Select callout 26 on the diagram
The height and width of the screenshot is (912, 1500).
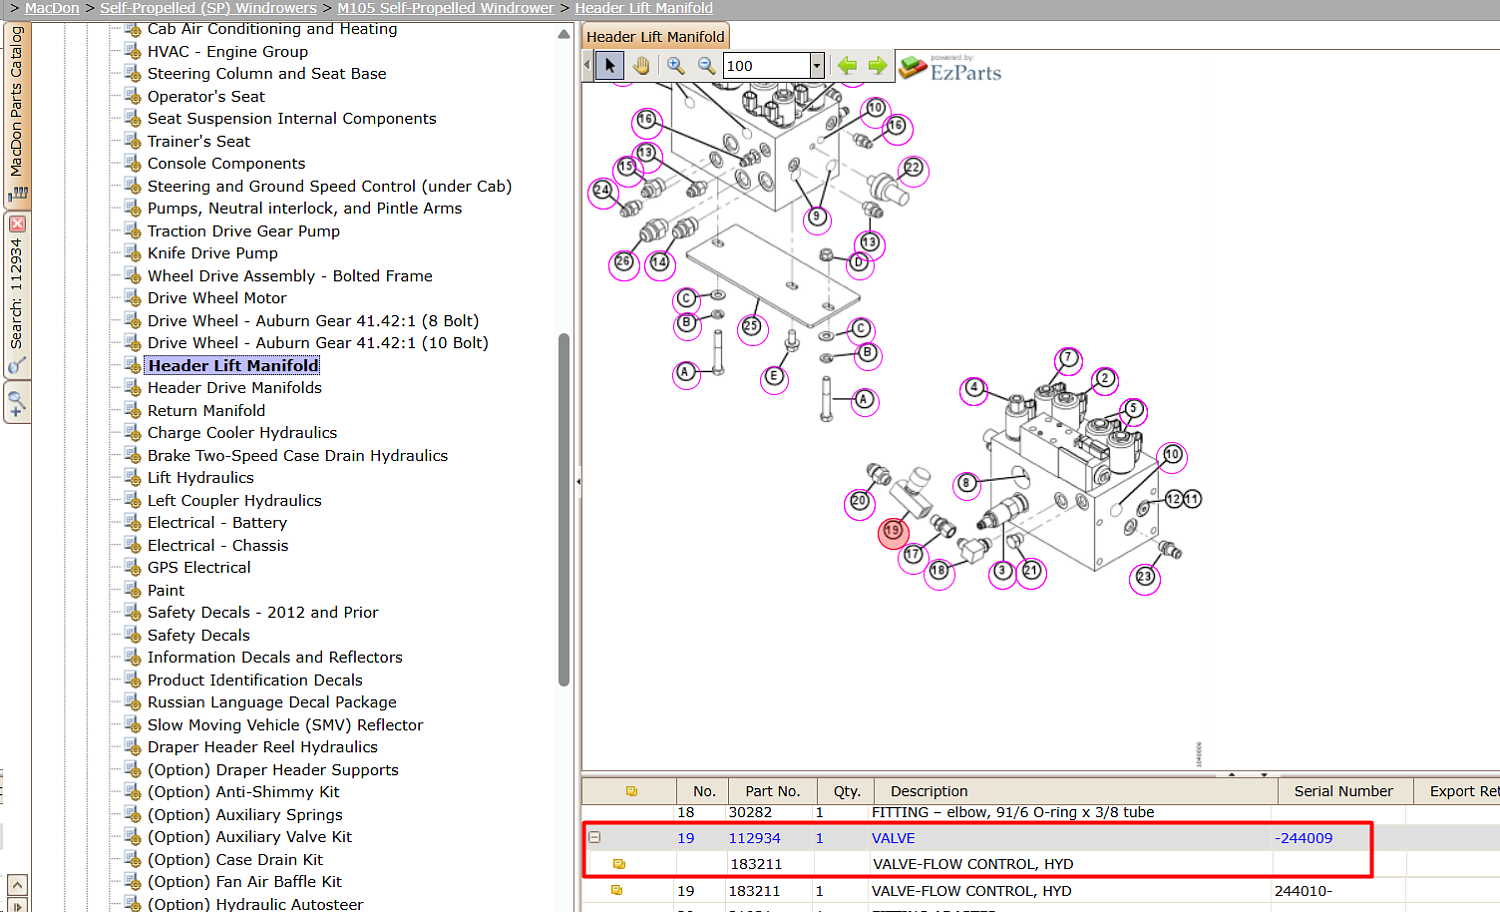(623, 262)
